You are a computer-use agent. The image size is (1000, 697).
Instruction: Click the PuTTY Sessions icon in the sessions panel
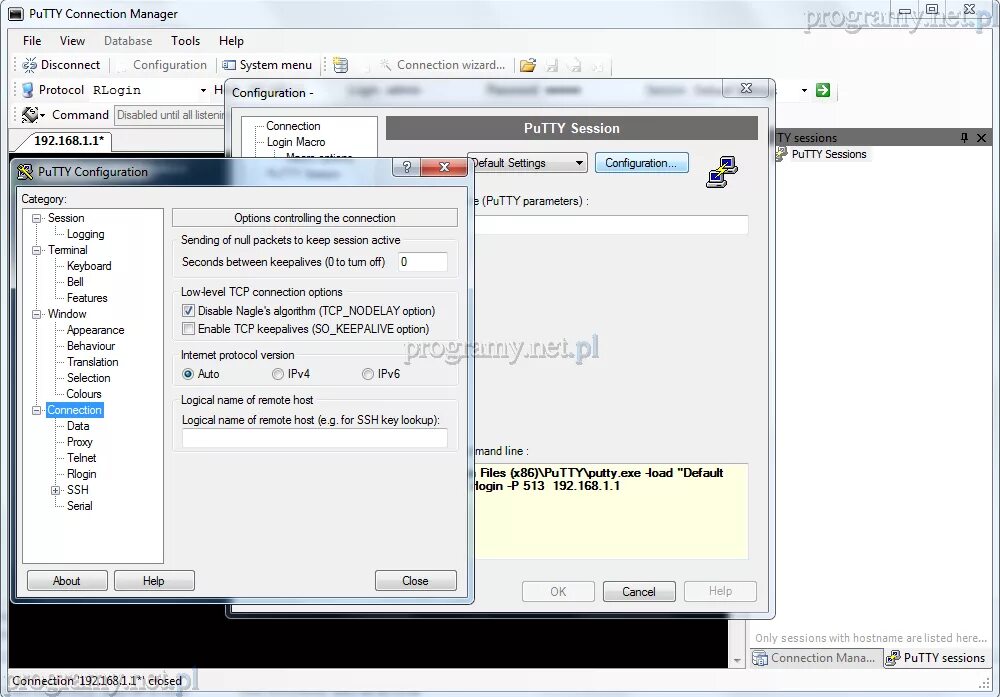pyautogui.click(x=782, y=154)
